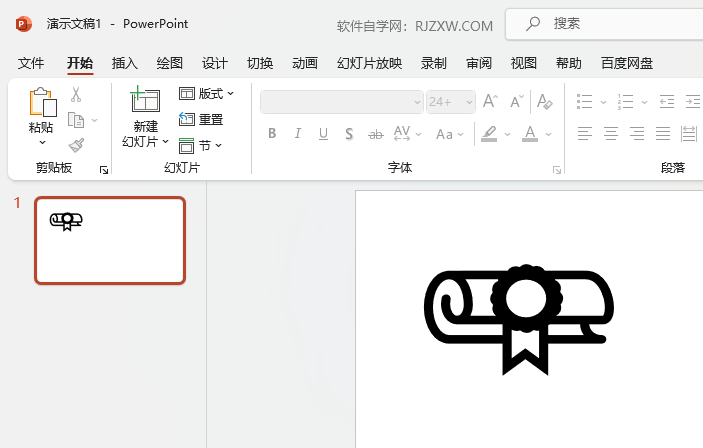Open the 幻灯片放映 tab
703x448 pixels.
tap(369, 63)
